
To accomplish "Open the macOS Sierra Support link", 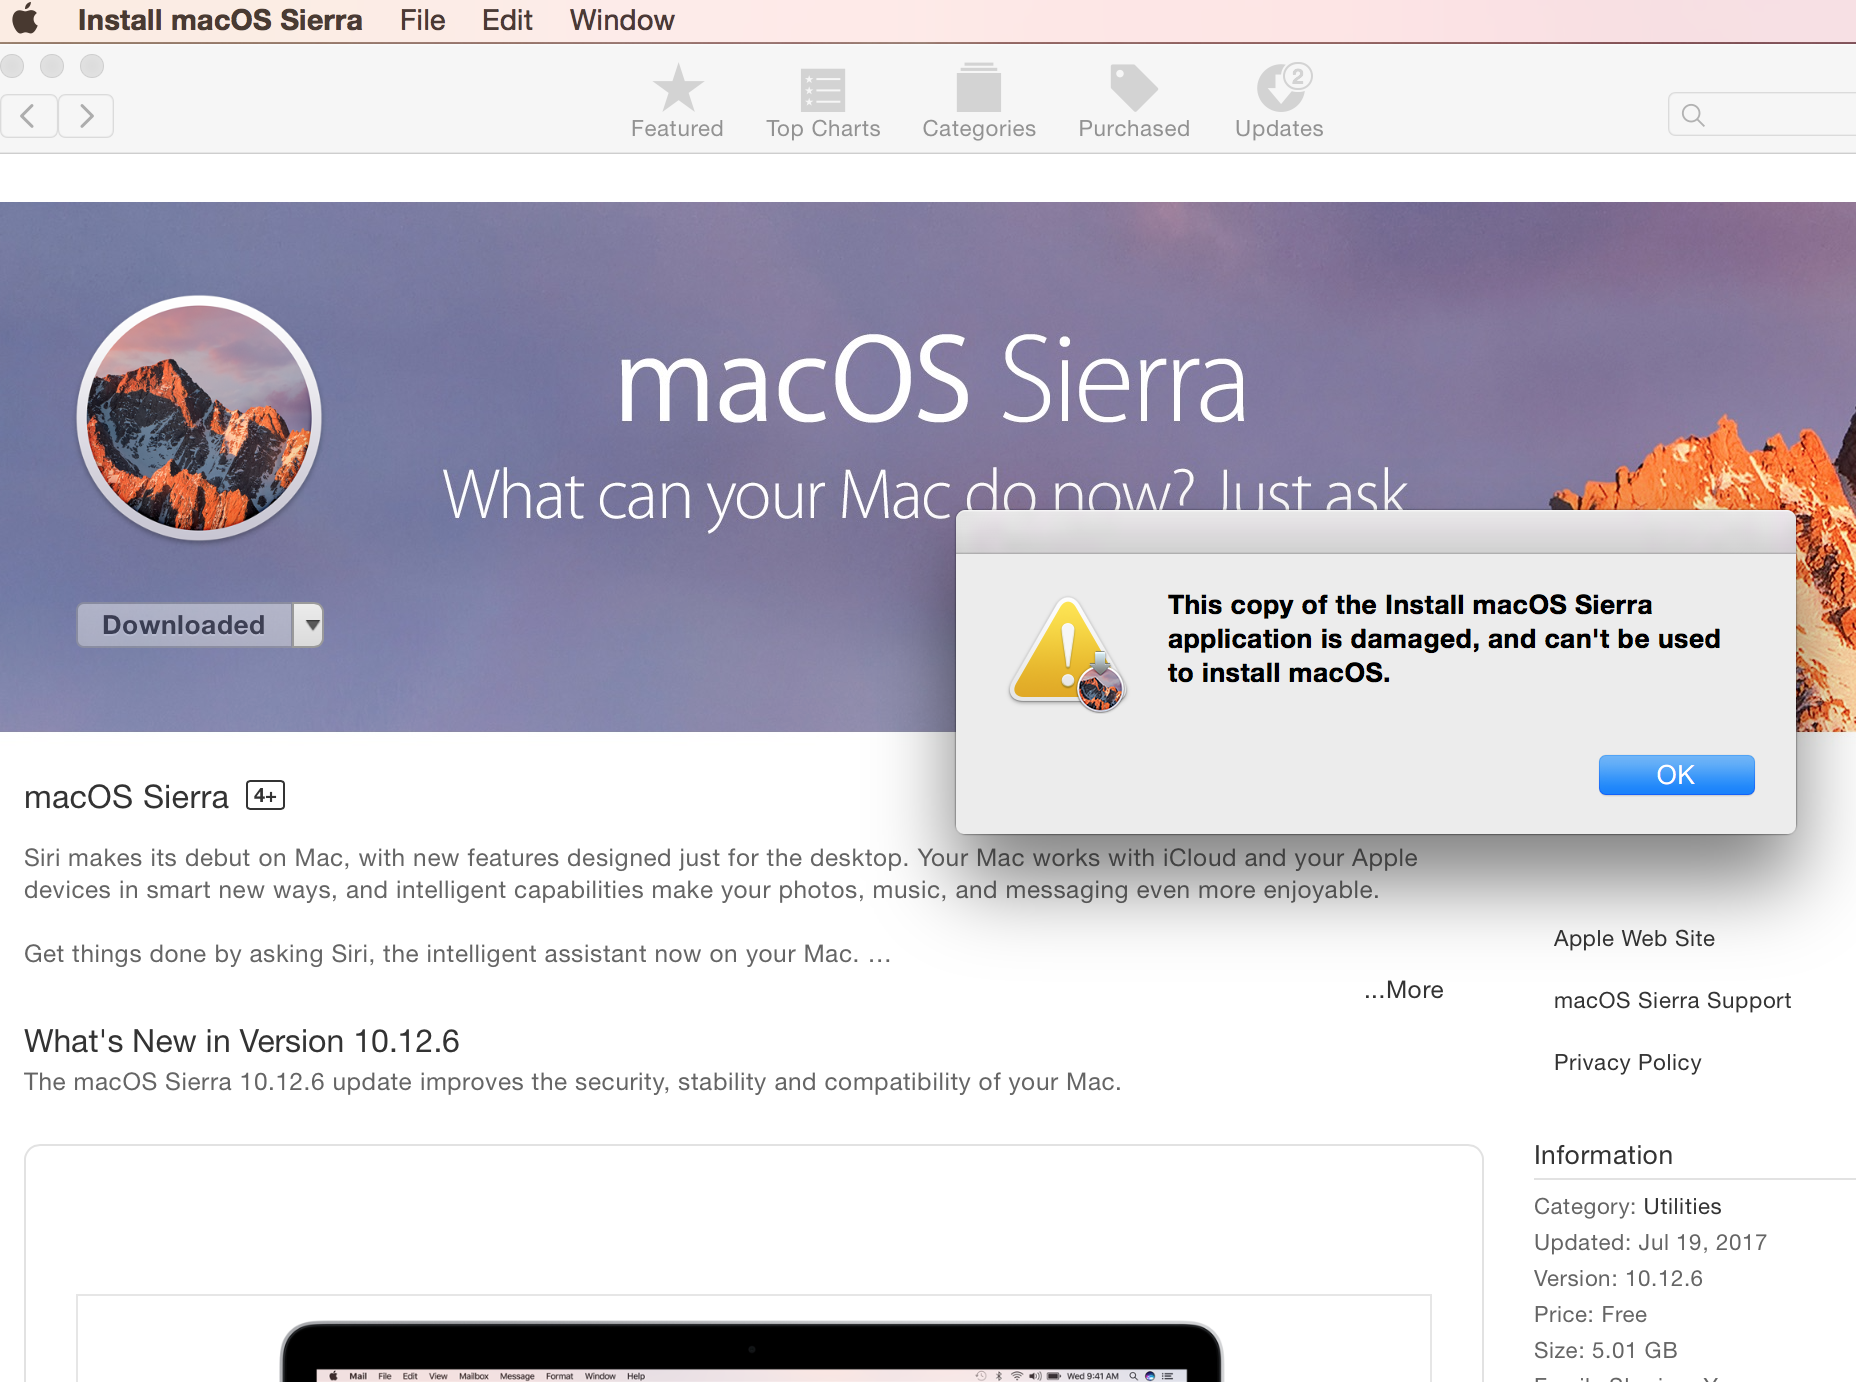I will [x=1672, y=1000].
